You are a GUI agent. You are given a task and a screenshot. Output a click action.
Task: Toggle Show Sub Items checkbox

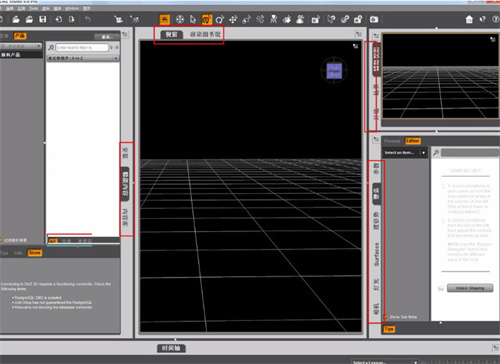point(386,317)
